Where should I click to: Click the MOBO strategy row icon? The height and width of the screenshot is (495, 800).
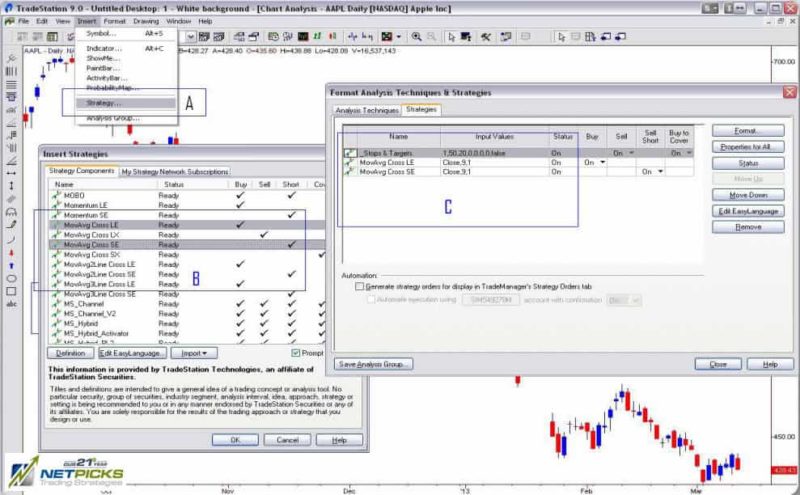tap(57, 195)
